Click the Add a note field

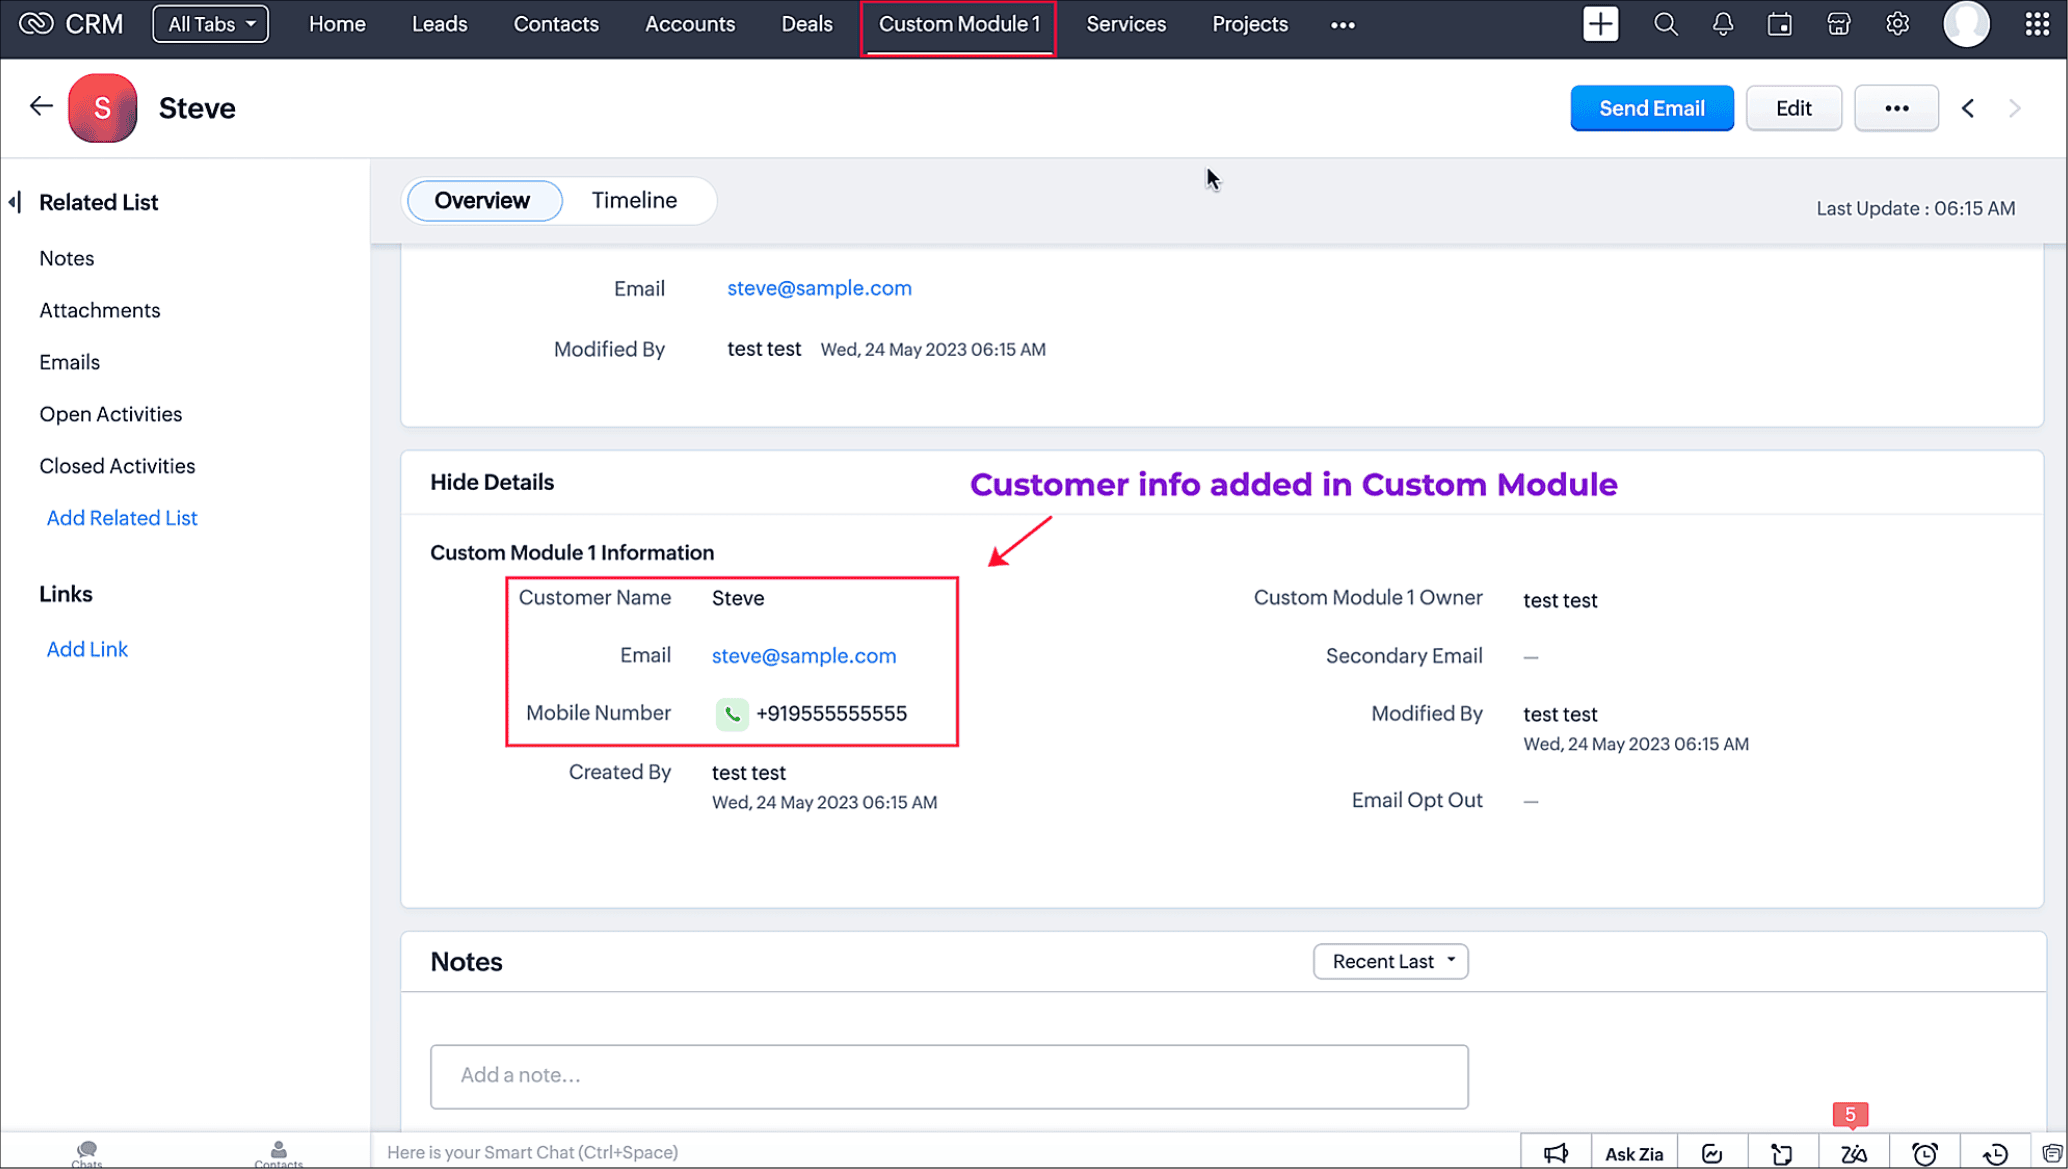948,1076
